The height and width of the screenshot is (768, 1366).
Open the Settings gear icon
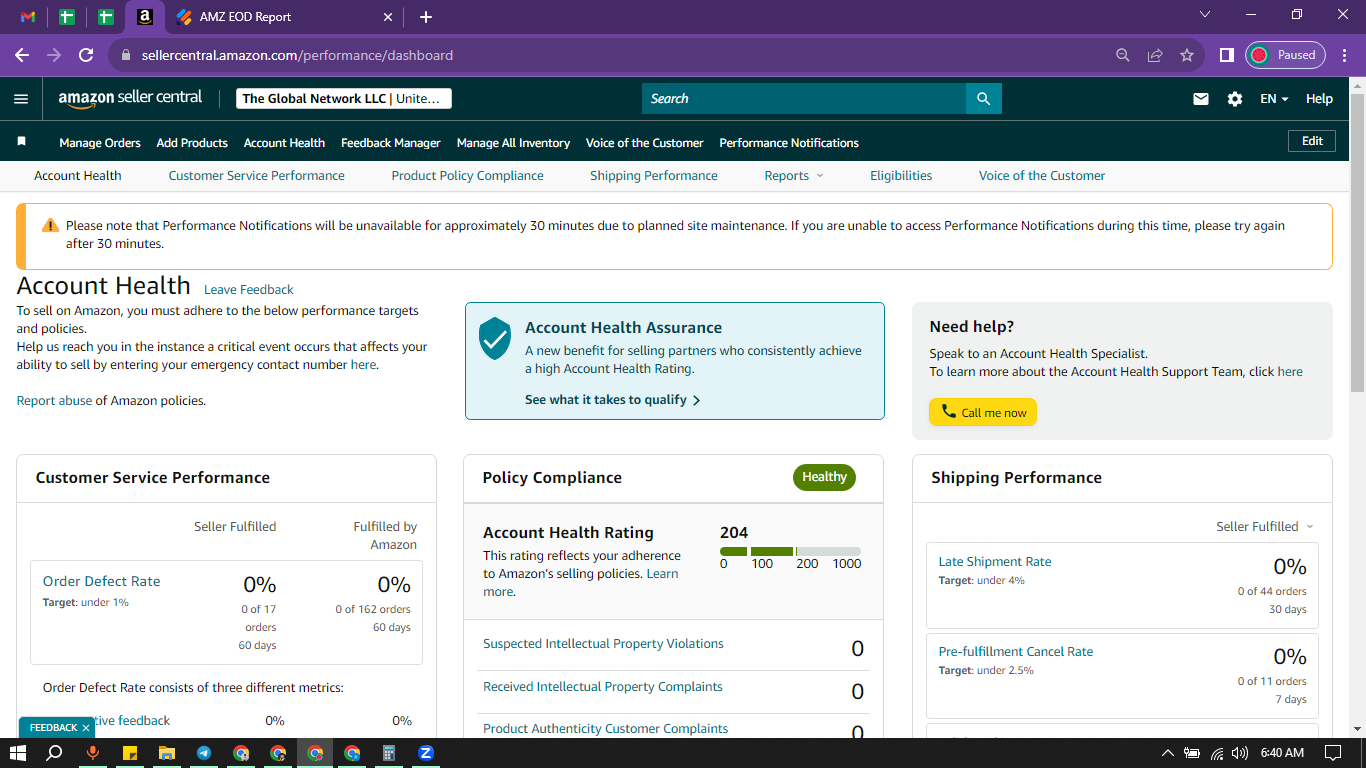pos(1235,99)
